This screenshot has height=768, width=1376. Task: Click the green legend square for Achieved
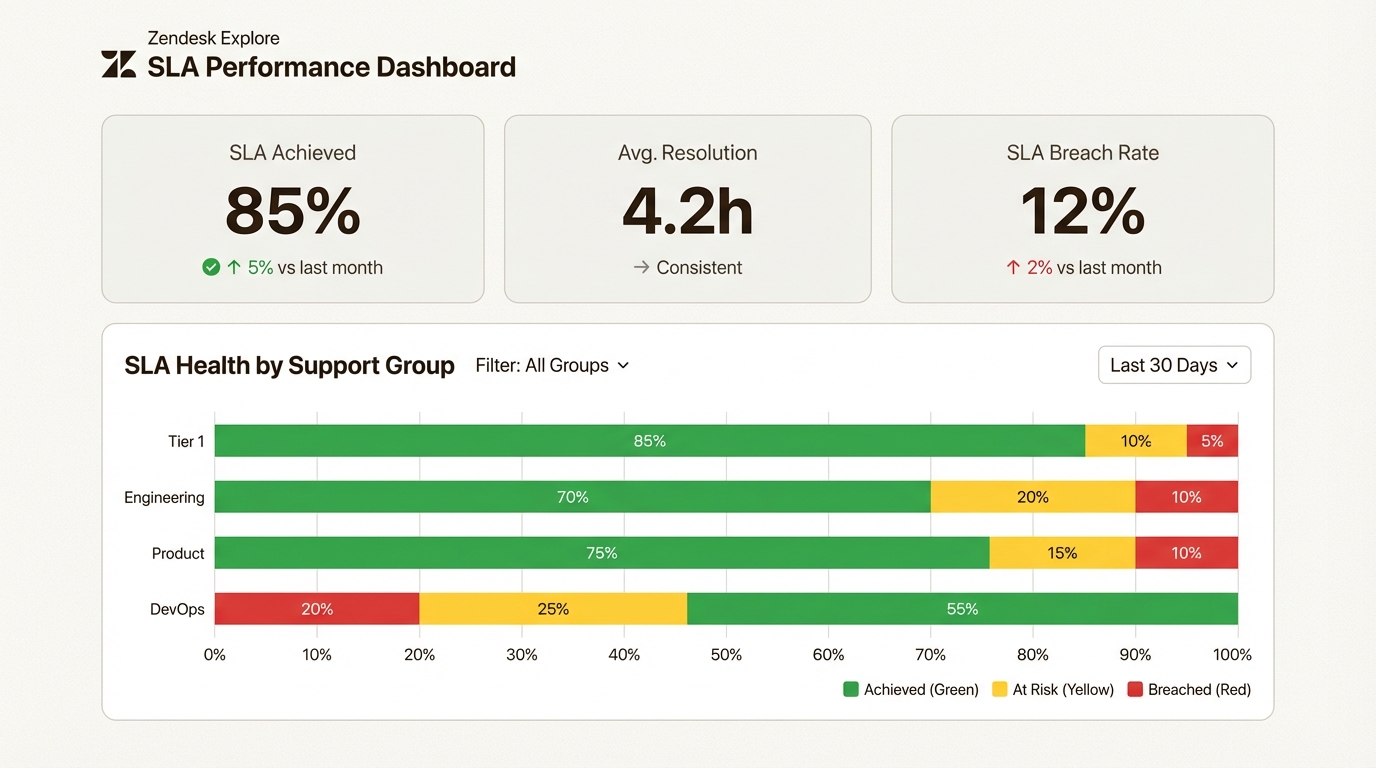849,689
